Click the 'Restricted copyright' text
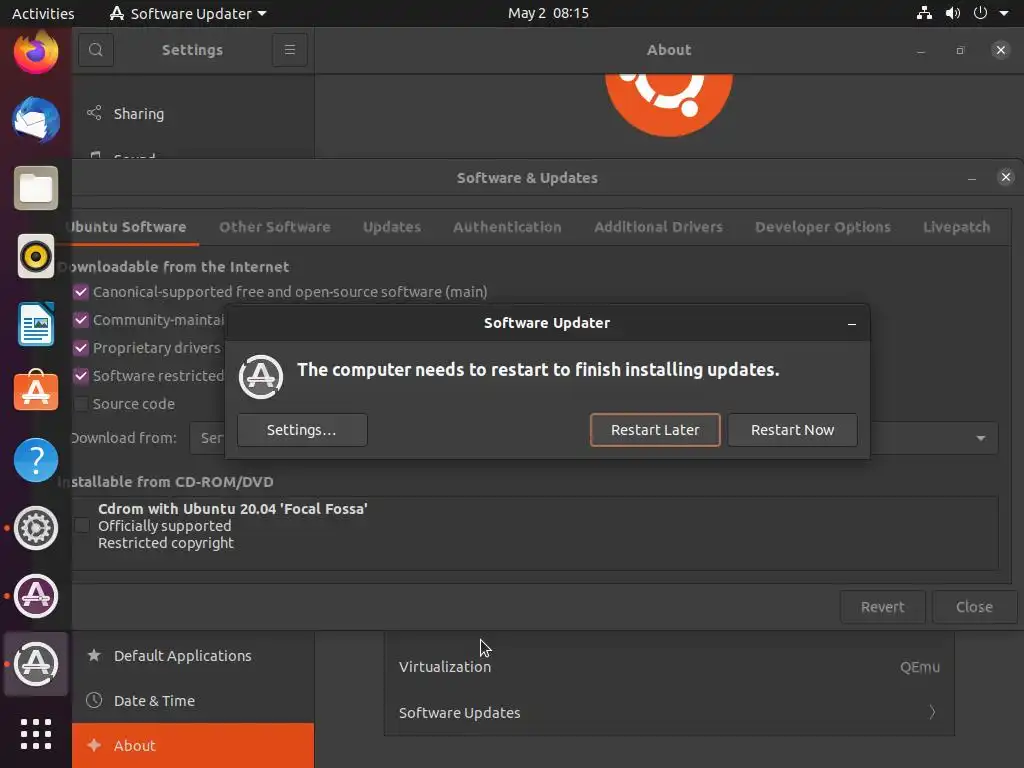Viewport: 1024px width, 768px height. pyautogui.click(x=166, y=543)
